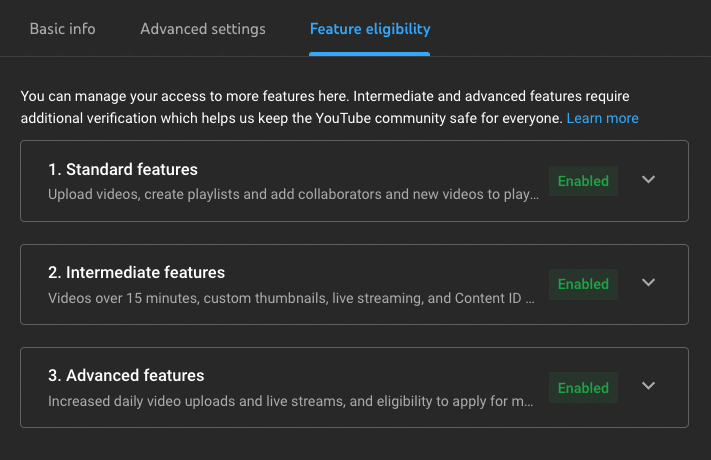
Task: Switch to the Basic info tab
Action: click(x=63, y=28)
